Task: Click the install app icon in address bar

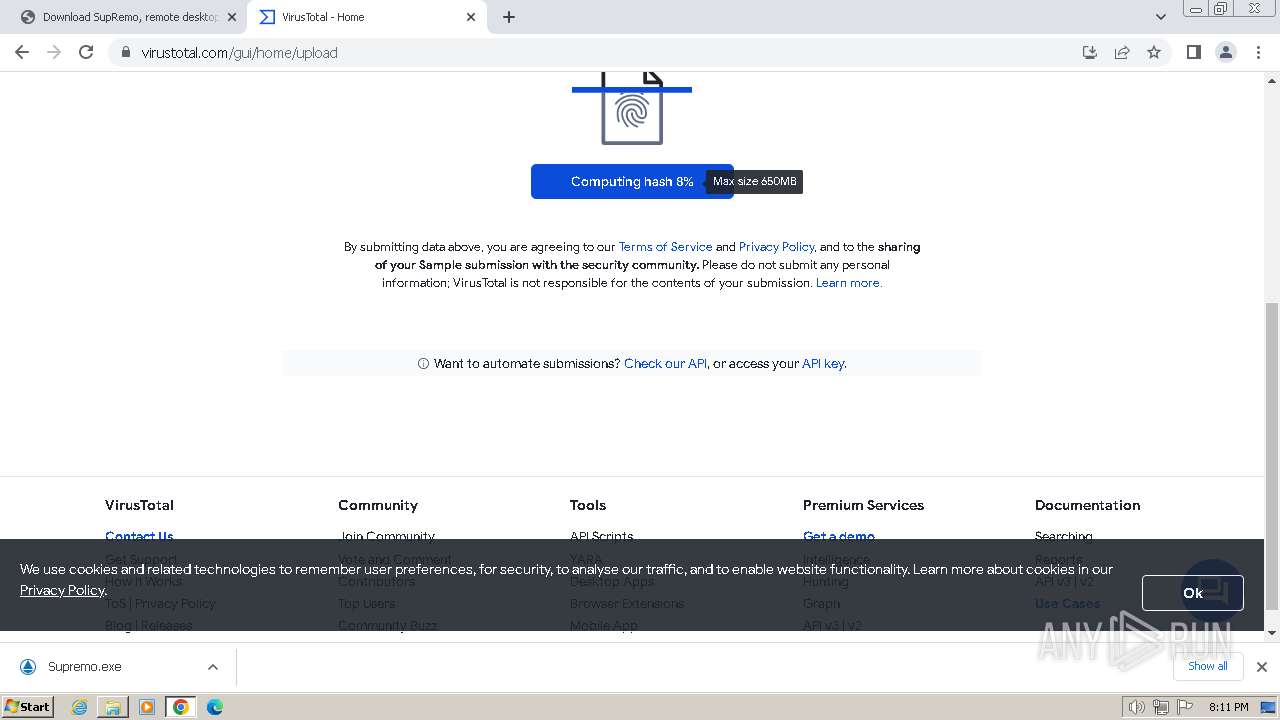Action: 1090,52
